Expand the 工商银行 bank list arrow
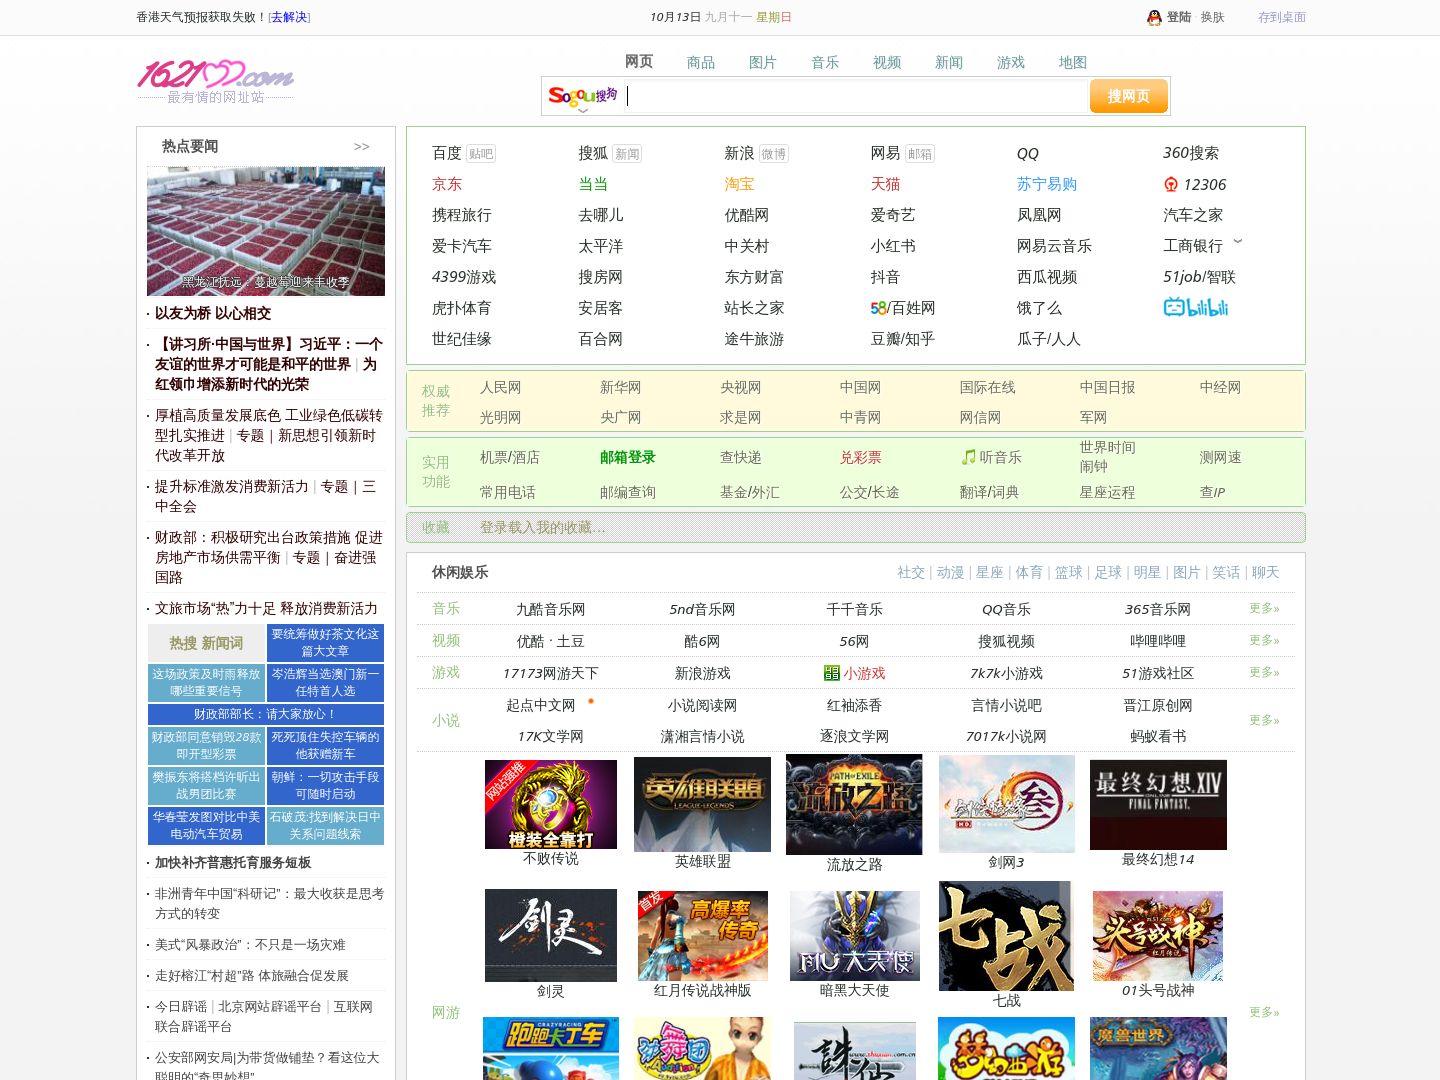Screen dimensions: 1440x1080 pyautogui.click(x=1238, y=241)
